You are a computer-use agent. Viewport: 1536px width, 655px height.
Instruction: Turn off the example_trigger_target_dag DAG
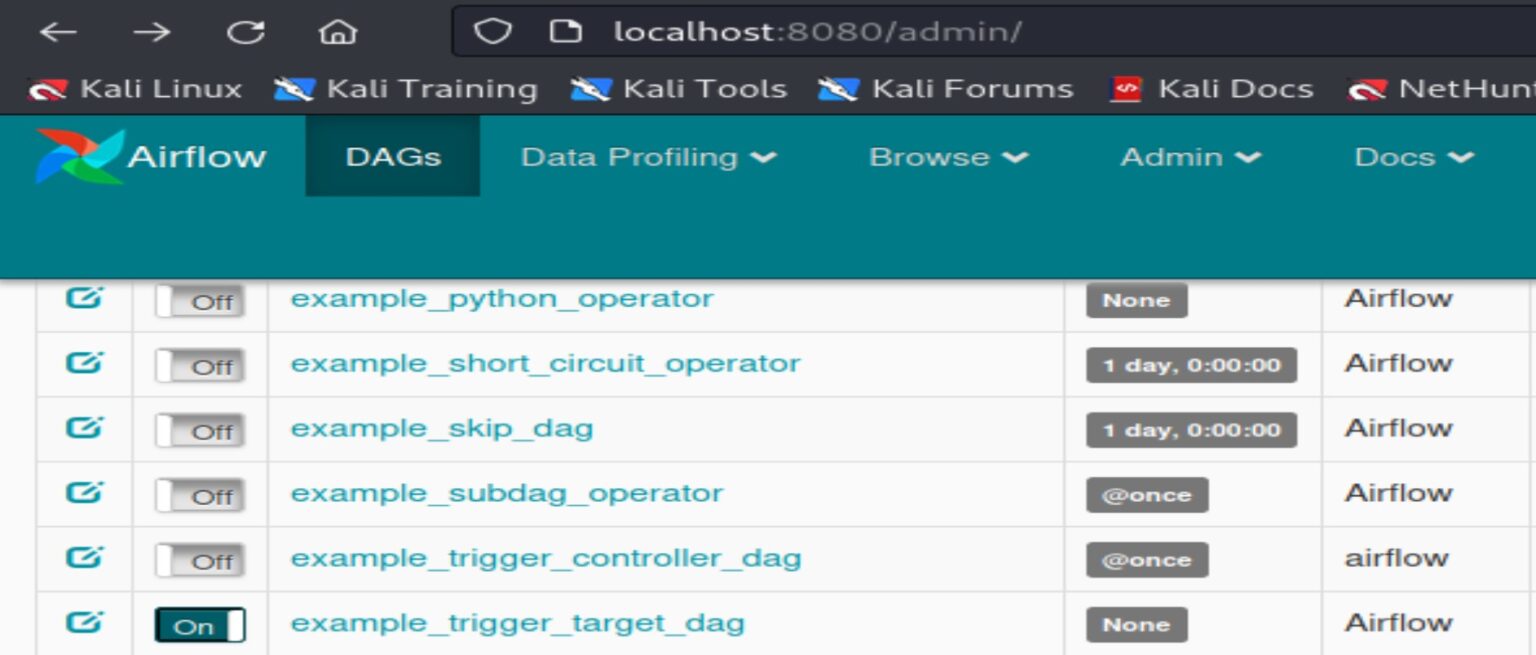coord(199,623)
